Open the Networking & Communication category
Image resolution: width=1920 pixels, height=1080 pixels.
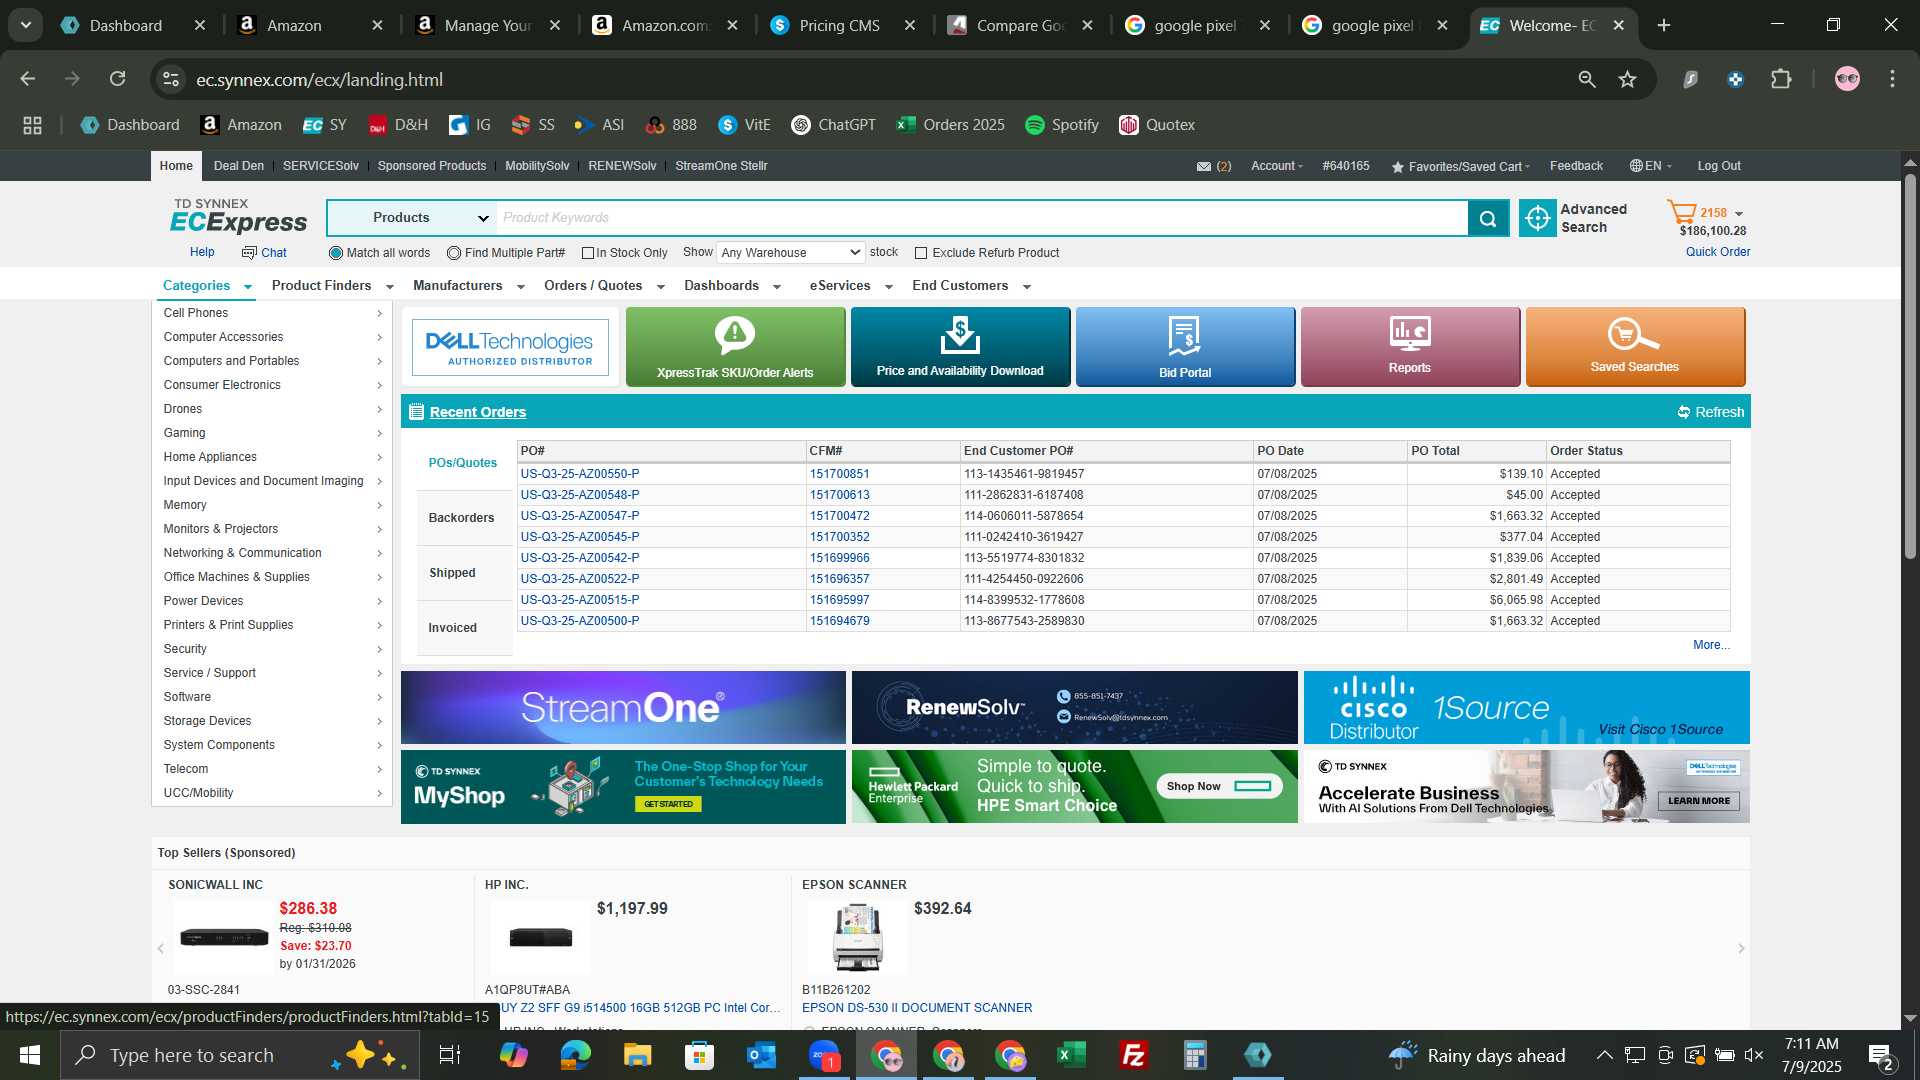[272, 553]
